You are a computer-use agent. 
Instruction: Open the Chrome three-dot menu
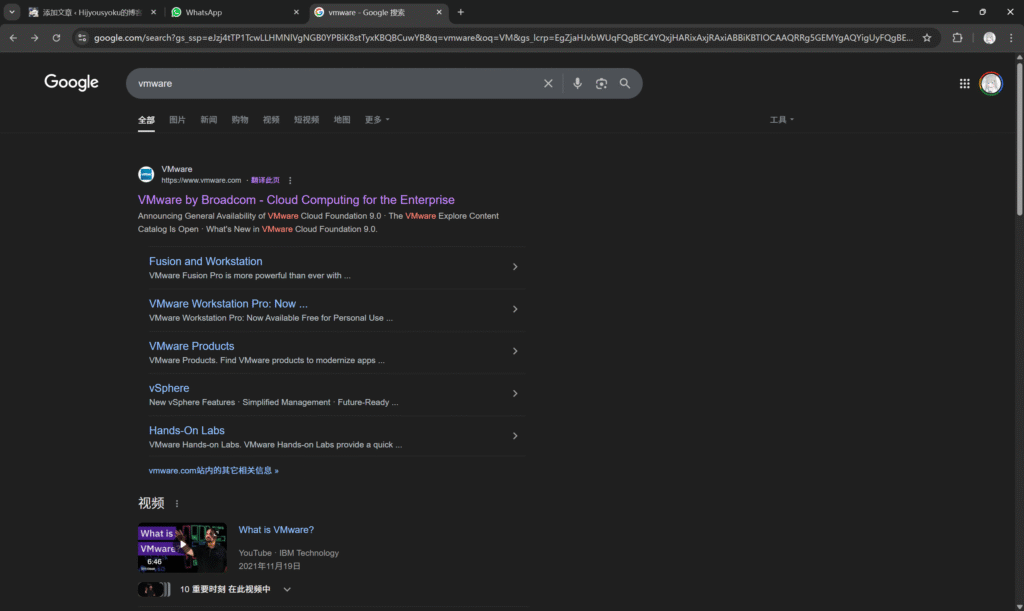(1011, 38)
